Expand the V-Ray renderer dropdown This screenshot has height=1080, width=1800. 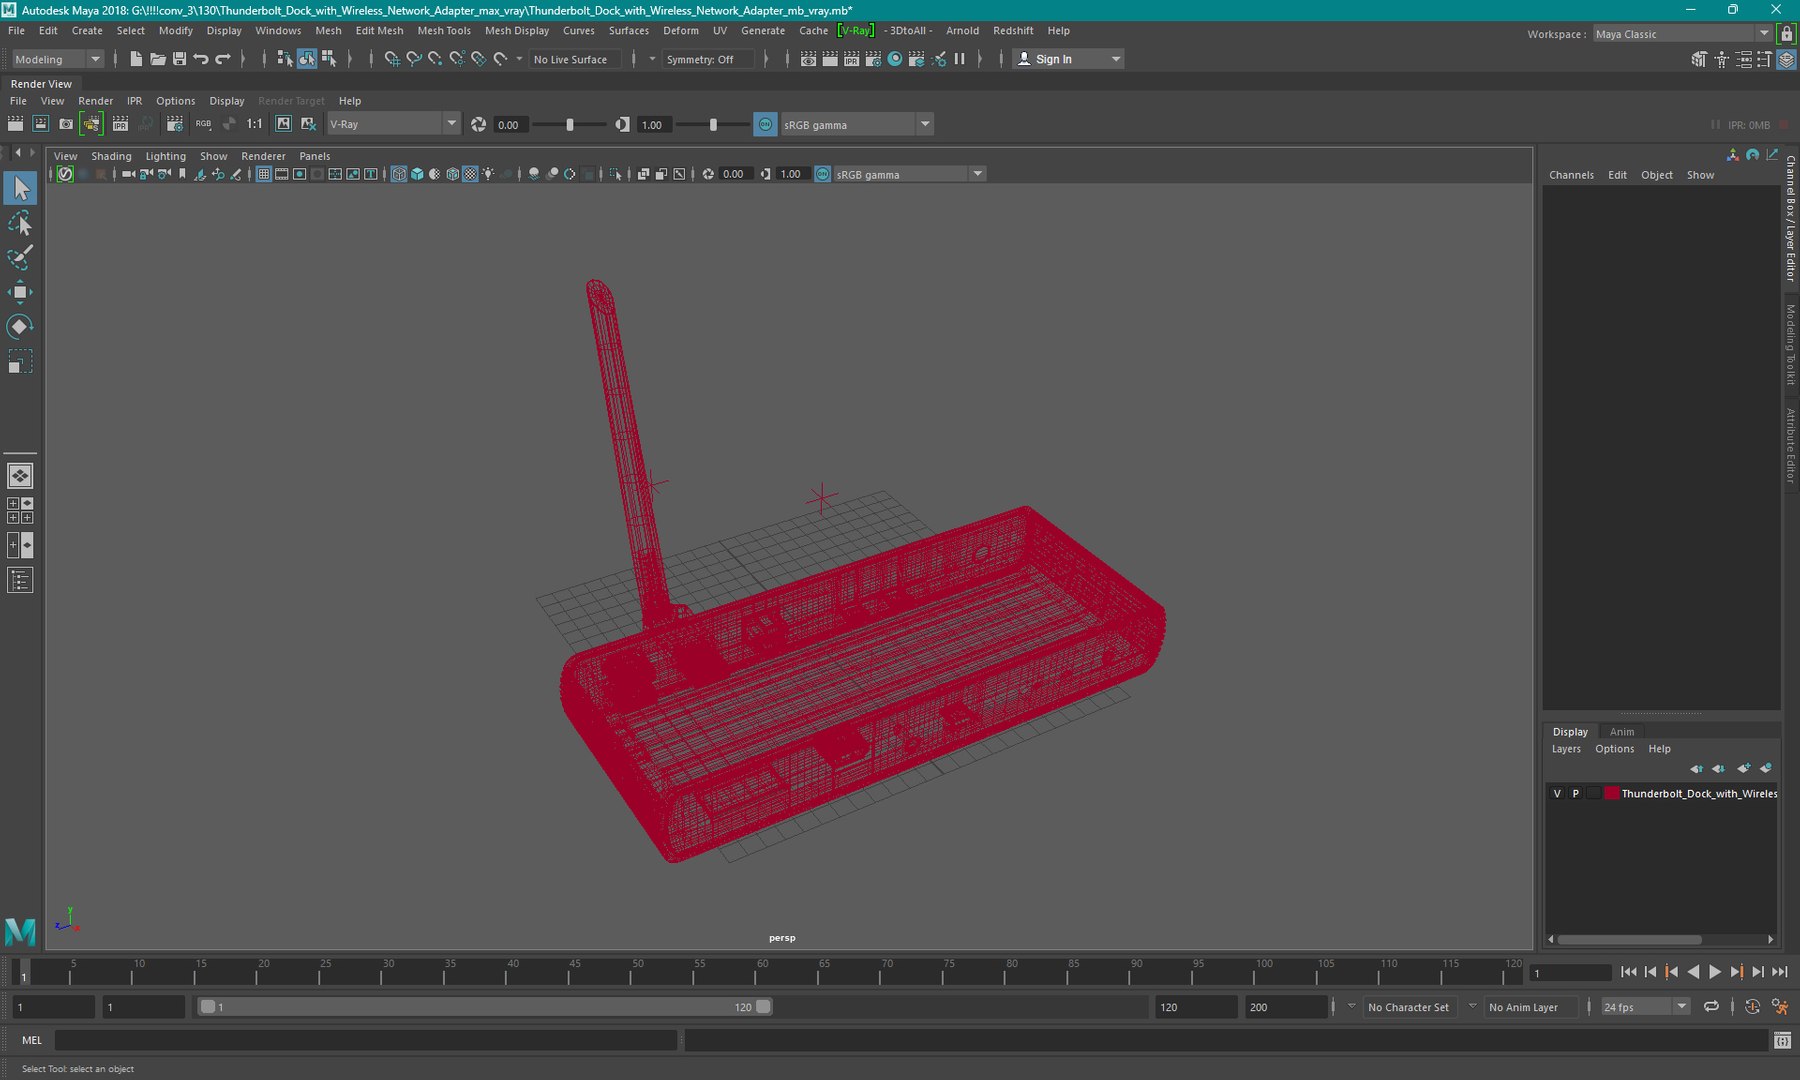(x=451, y=124)
